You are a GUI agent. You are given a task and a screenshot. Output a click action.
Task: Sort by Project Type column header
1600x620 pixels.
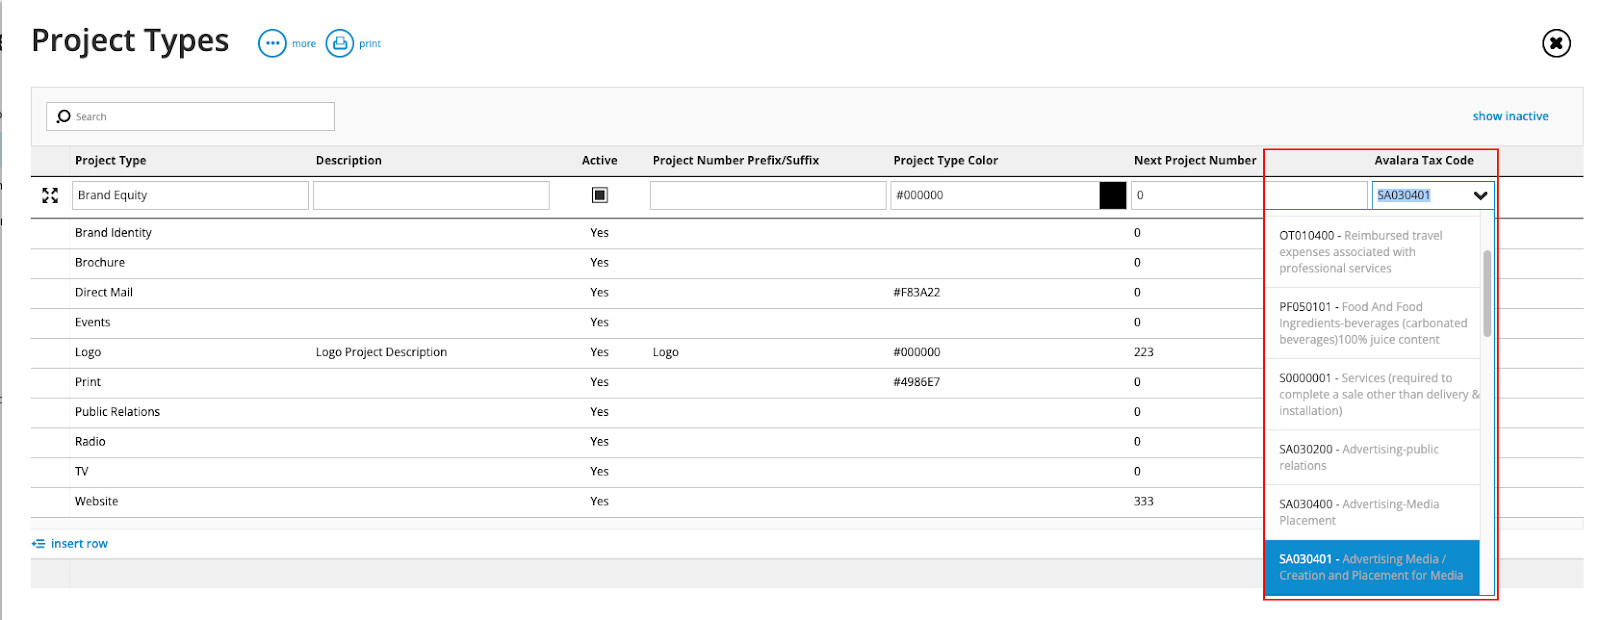click(x=110, y=160)
